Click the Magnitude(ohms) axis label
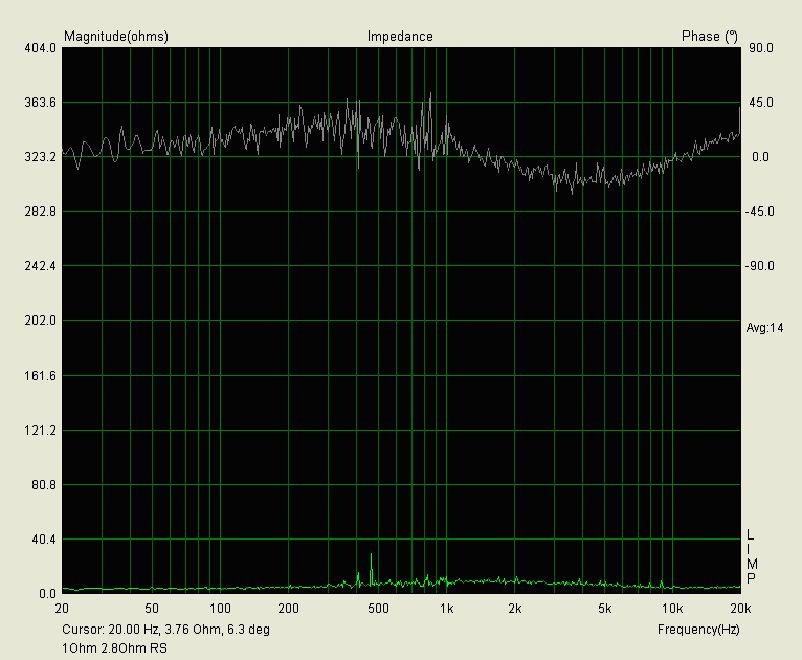This screenshot has width=802, height=660. pos(116,36)
